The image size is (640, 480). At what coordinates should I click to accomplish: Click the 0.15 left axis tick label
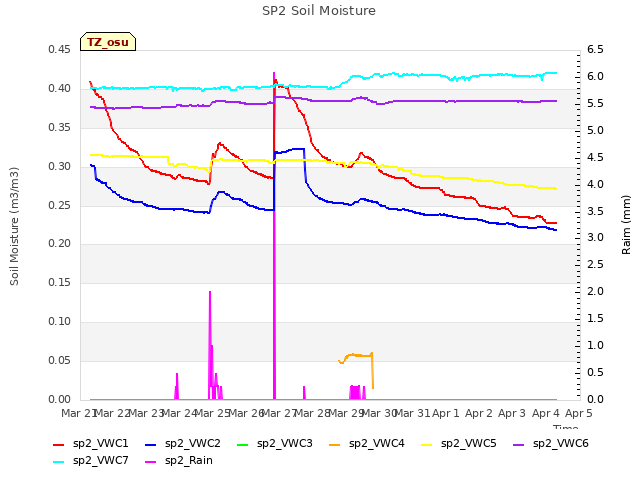click(x=59, y=282)
